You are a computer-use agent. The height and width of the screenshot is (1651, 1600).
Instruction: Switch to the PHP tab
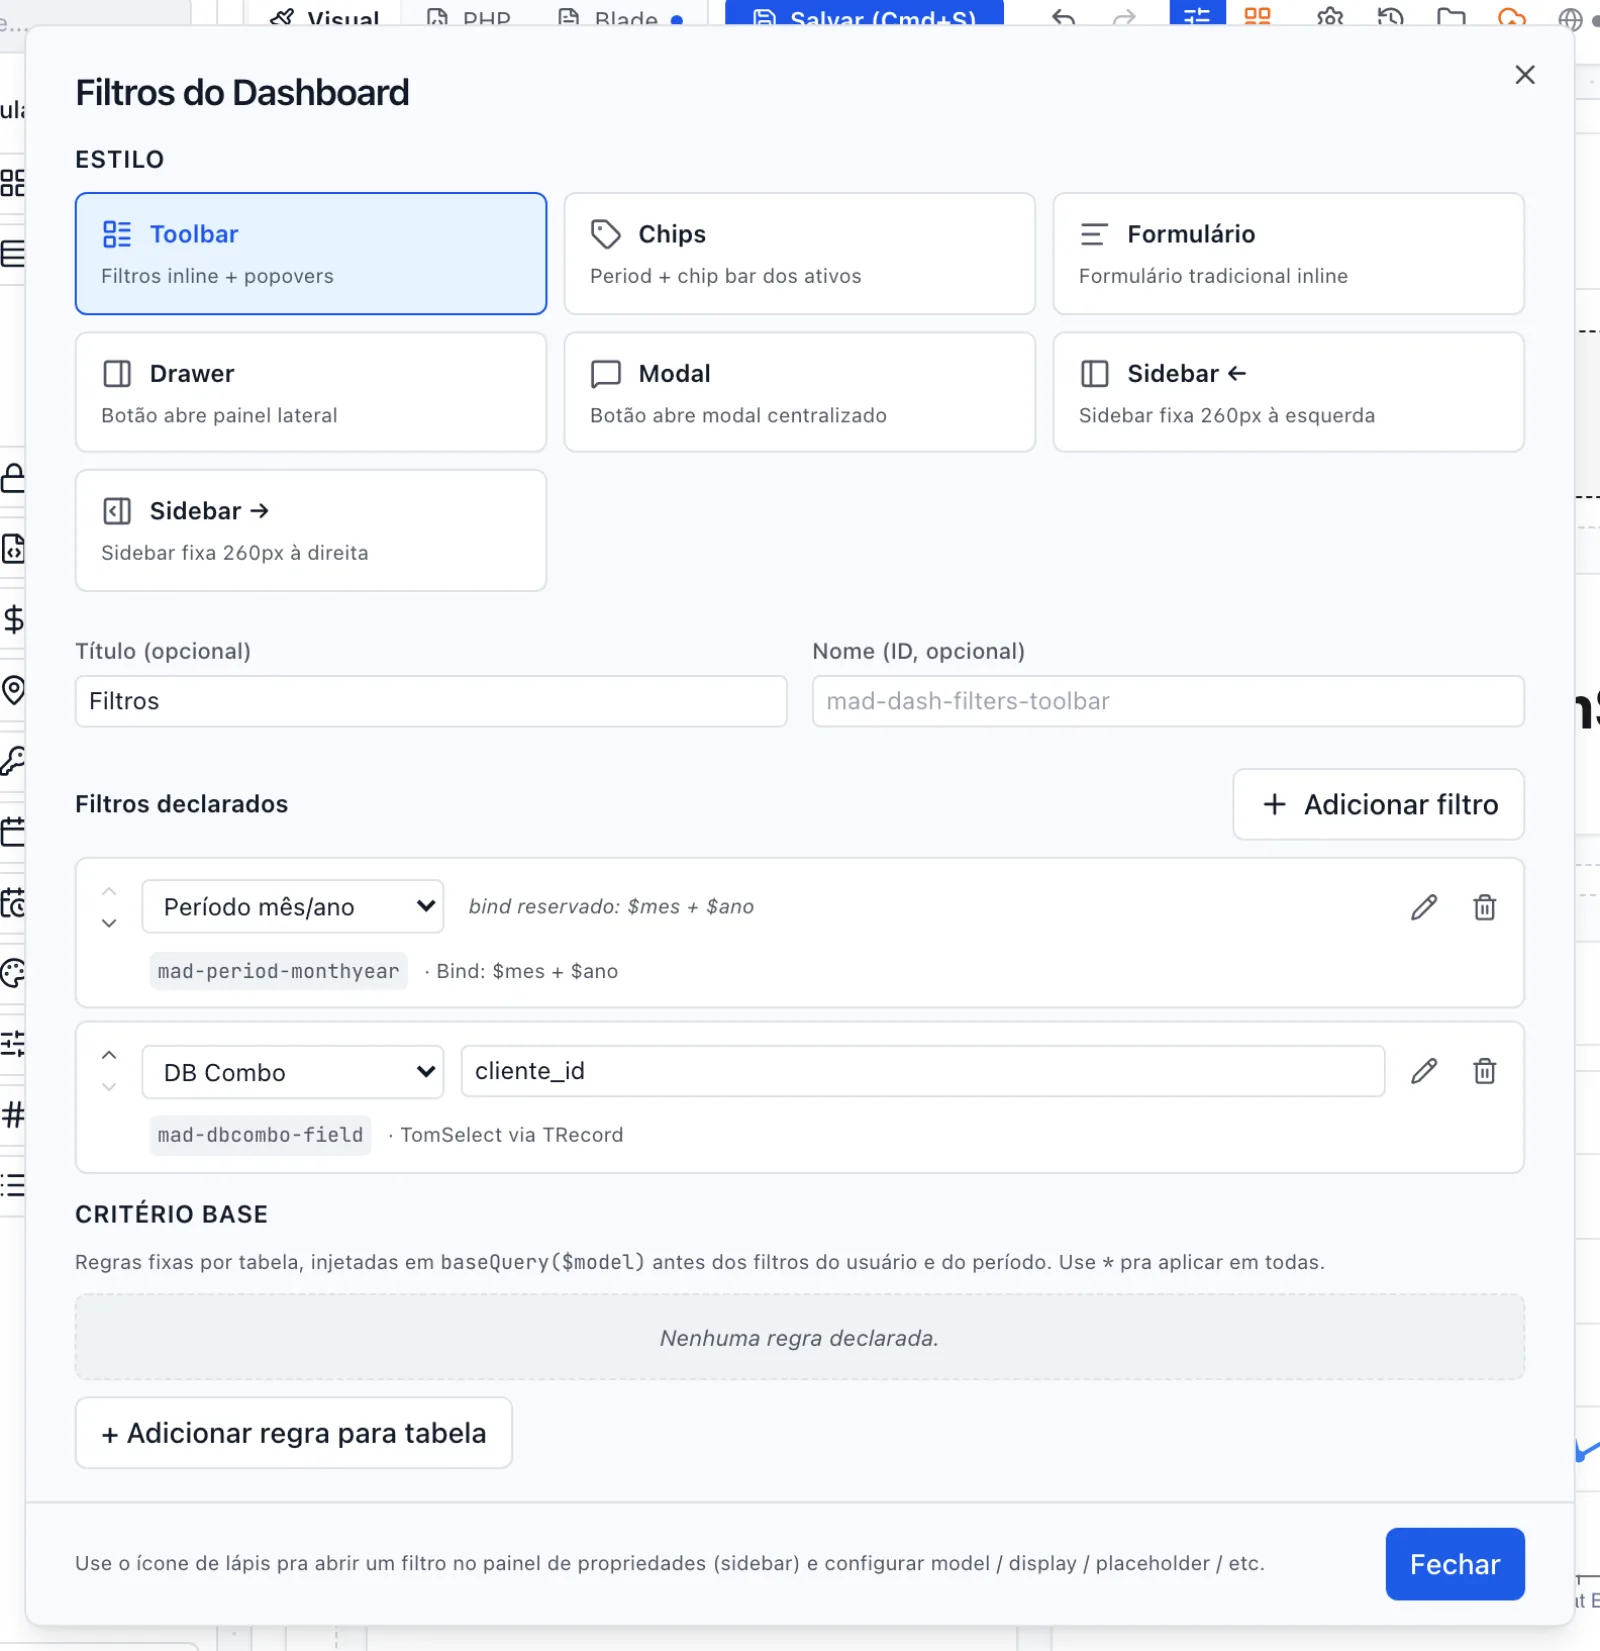point(469,17)
